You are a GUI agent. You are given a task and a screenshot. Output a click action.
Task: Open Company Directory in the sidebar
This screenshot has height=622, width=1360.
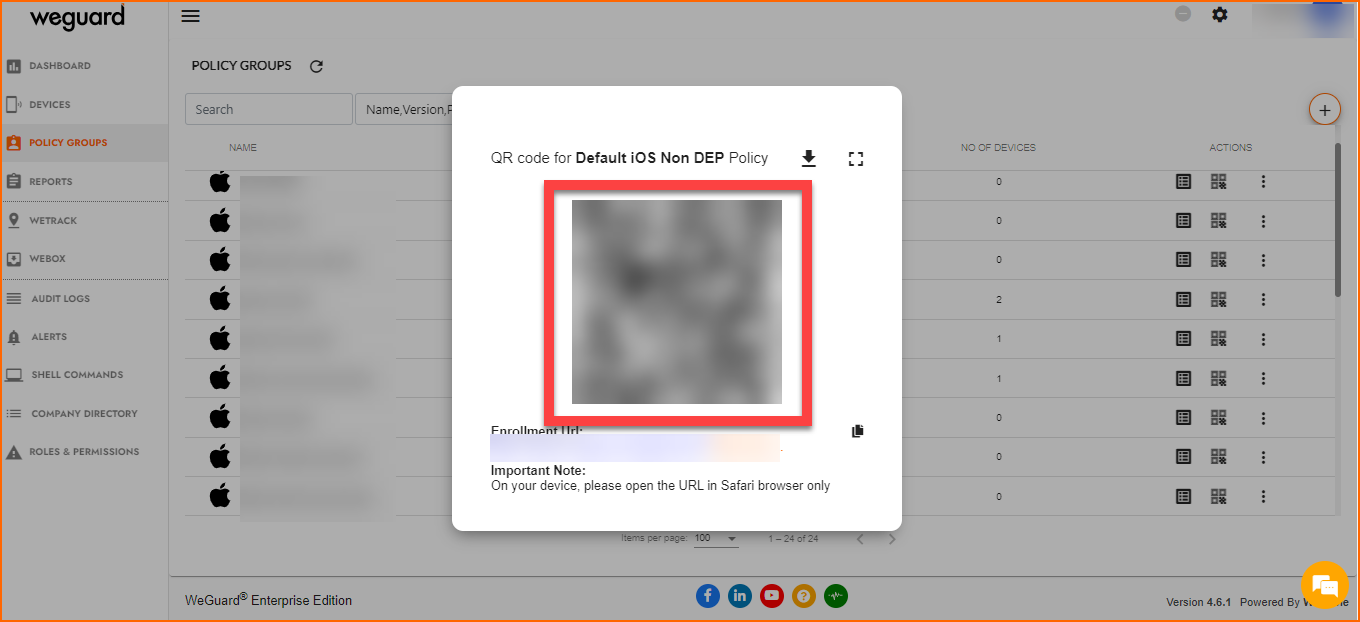coord(84,414)
